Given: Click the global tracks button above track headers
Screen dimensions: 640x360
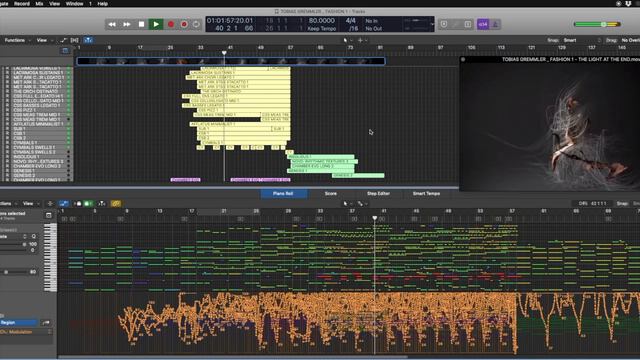Looking at the screenshot, I should pyautogui.click(x=65, y=51).
